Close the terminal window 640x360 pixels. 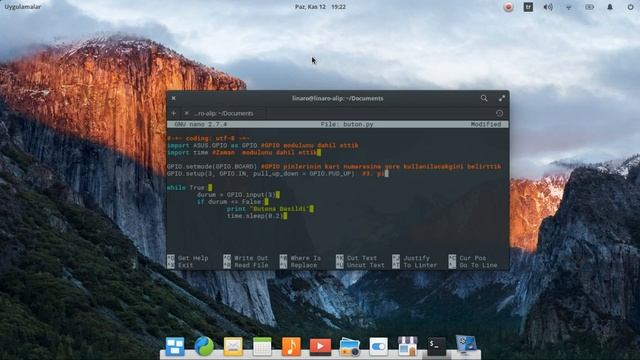tap(173, 98)
